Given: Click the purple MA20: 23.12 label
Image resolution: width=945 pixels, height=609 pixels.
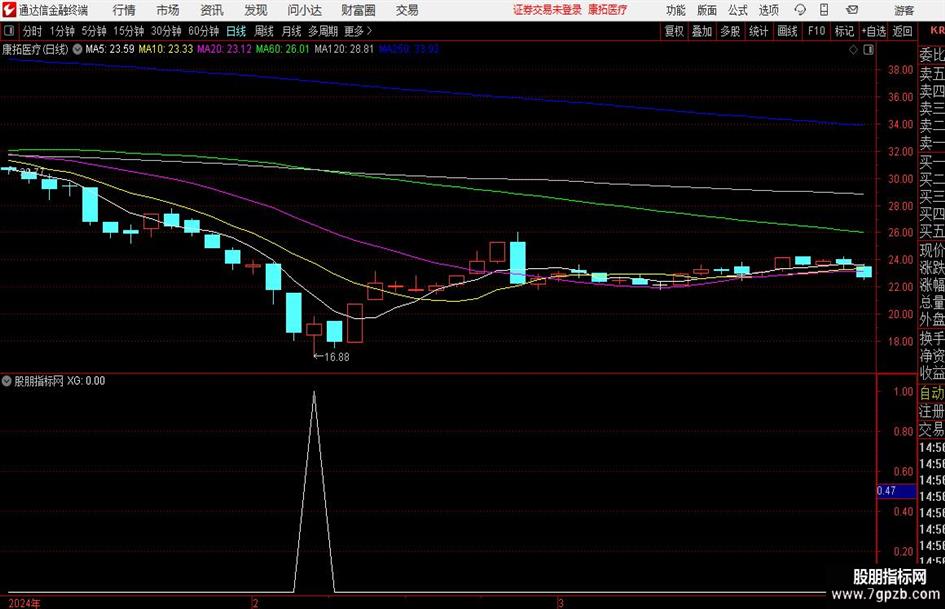Looking at the screenshot, I should click(x=224, y=49).
